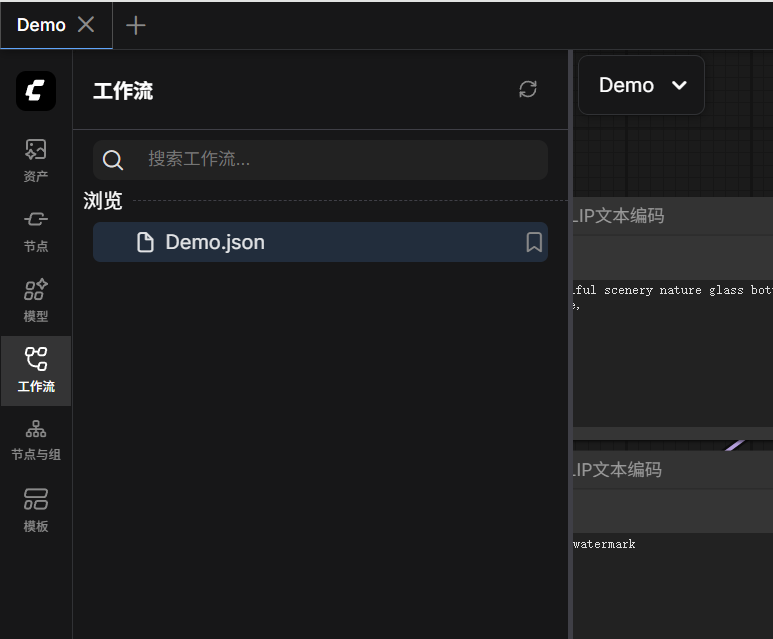Add a new workflow tab with plus
Screen dimensions: 773x639
pyautogui.click(x=136, y=25)
